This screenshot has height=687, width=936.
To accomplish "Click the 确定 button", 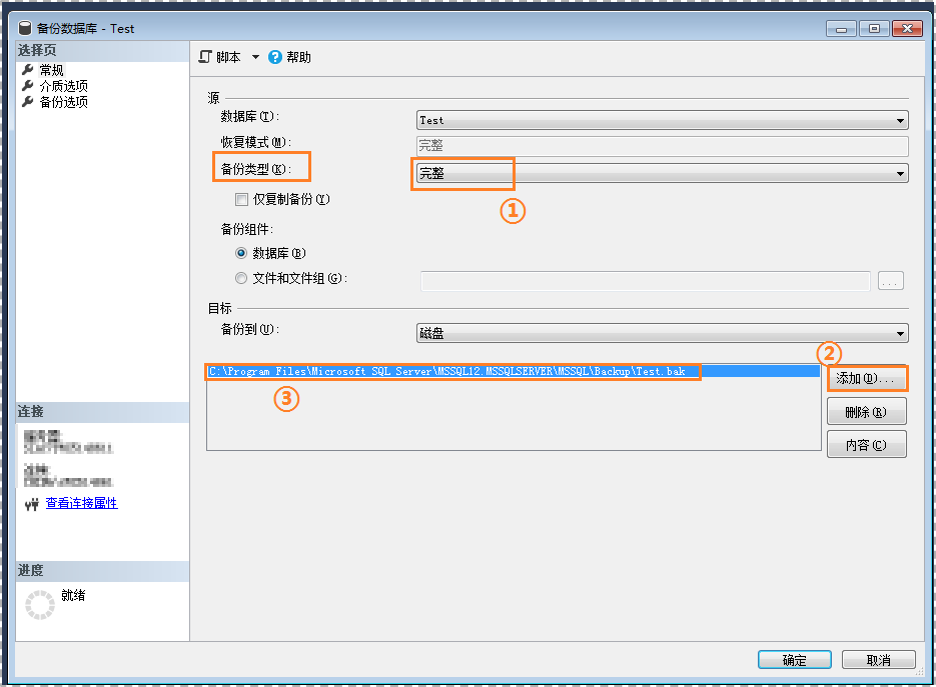I will point(795,660).
